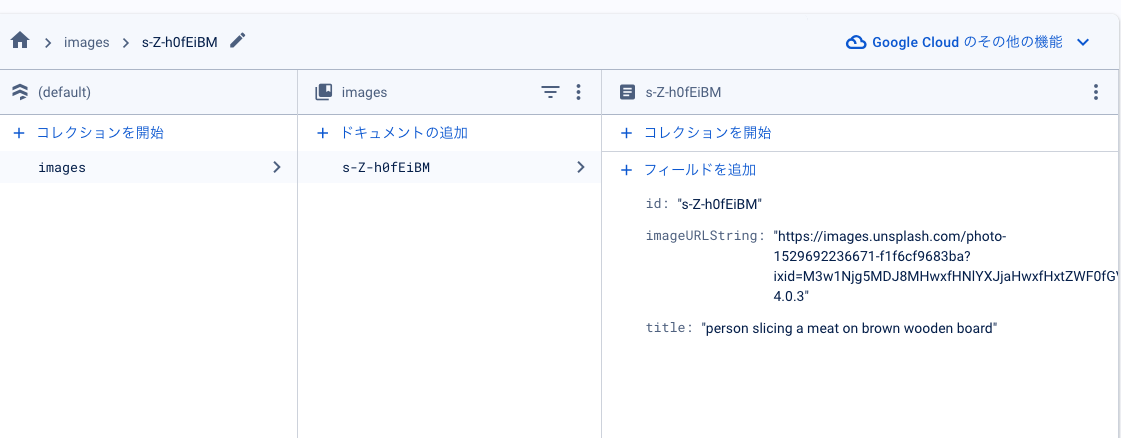Open three-dot menu for images collection
Screen dimensions: 1121x438
click(578, 92)
